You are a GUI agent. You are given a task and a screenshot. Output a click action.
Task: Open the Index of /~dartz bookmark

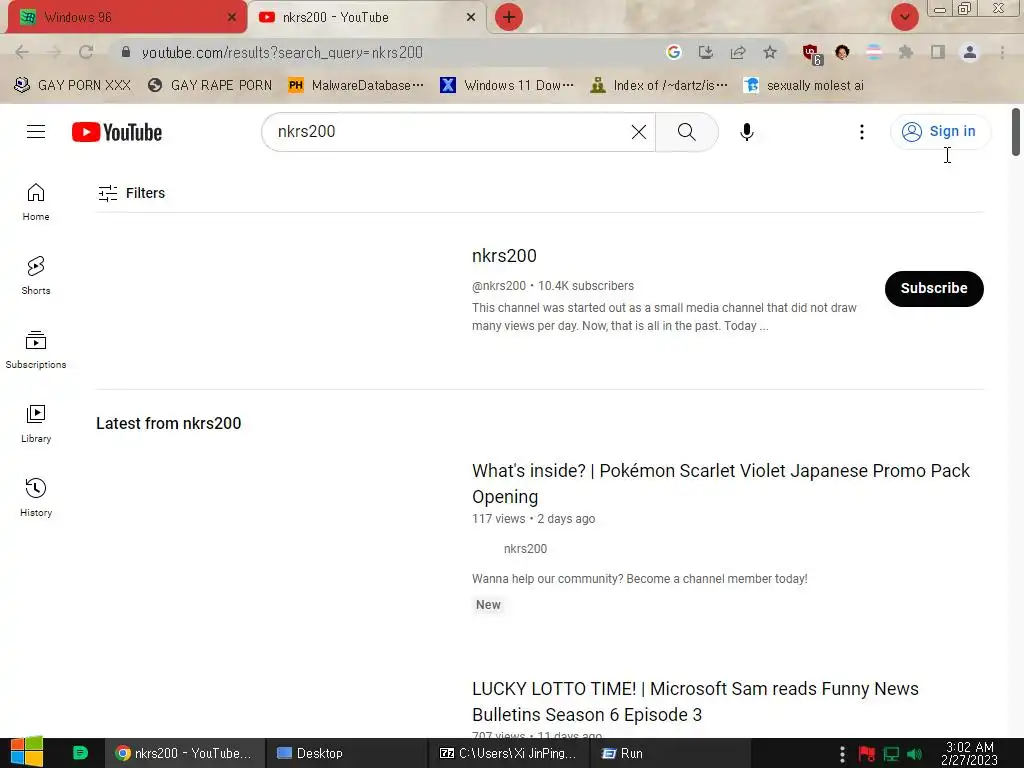click(x=658, y=86)
